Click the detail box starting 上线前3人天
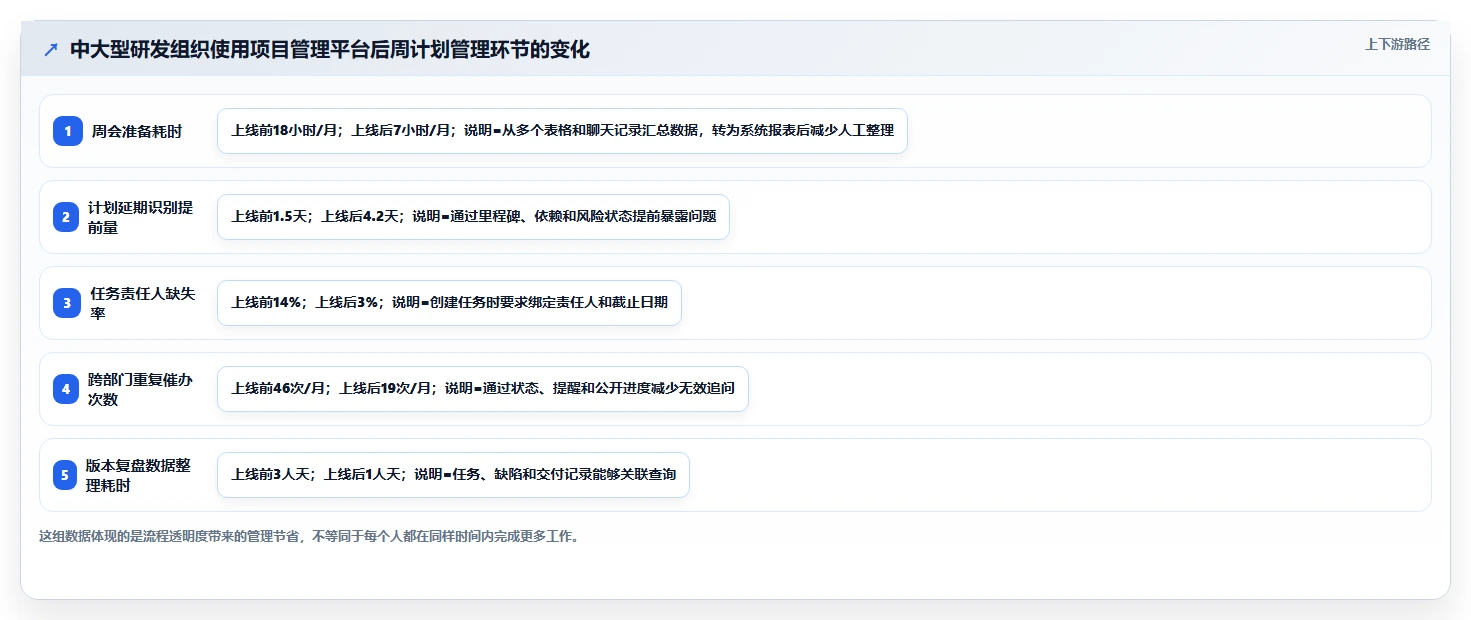The height and width of the screenshot is (620, 1471). [453, 475]
